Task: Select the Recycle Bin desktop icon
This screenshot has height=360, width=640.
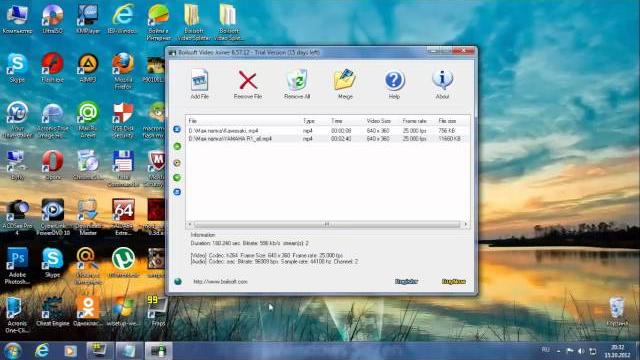Action: [617, 311]
